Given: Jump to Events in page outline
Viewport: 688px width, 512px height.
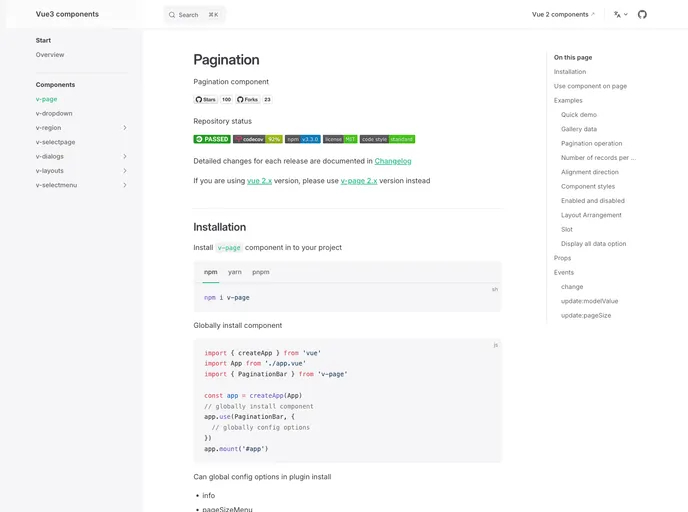Looking at the screenshot, I should (x=563, y=272).
